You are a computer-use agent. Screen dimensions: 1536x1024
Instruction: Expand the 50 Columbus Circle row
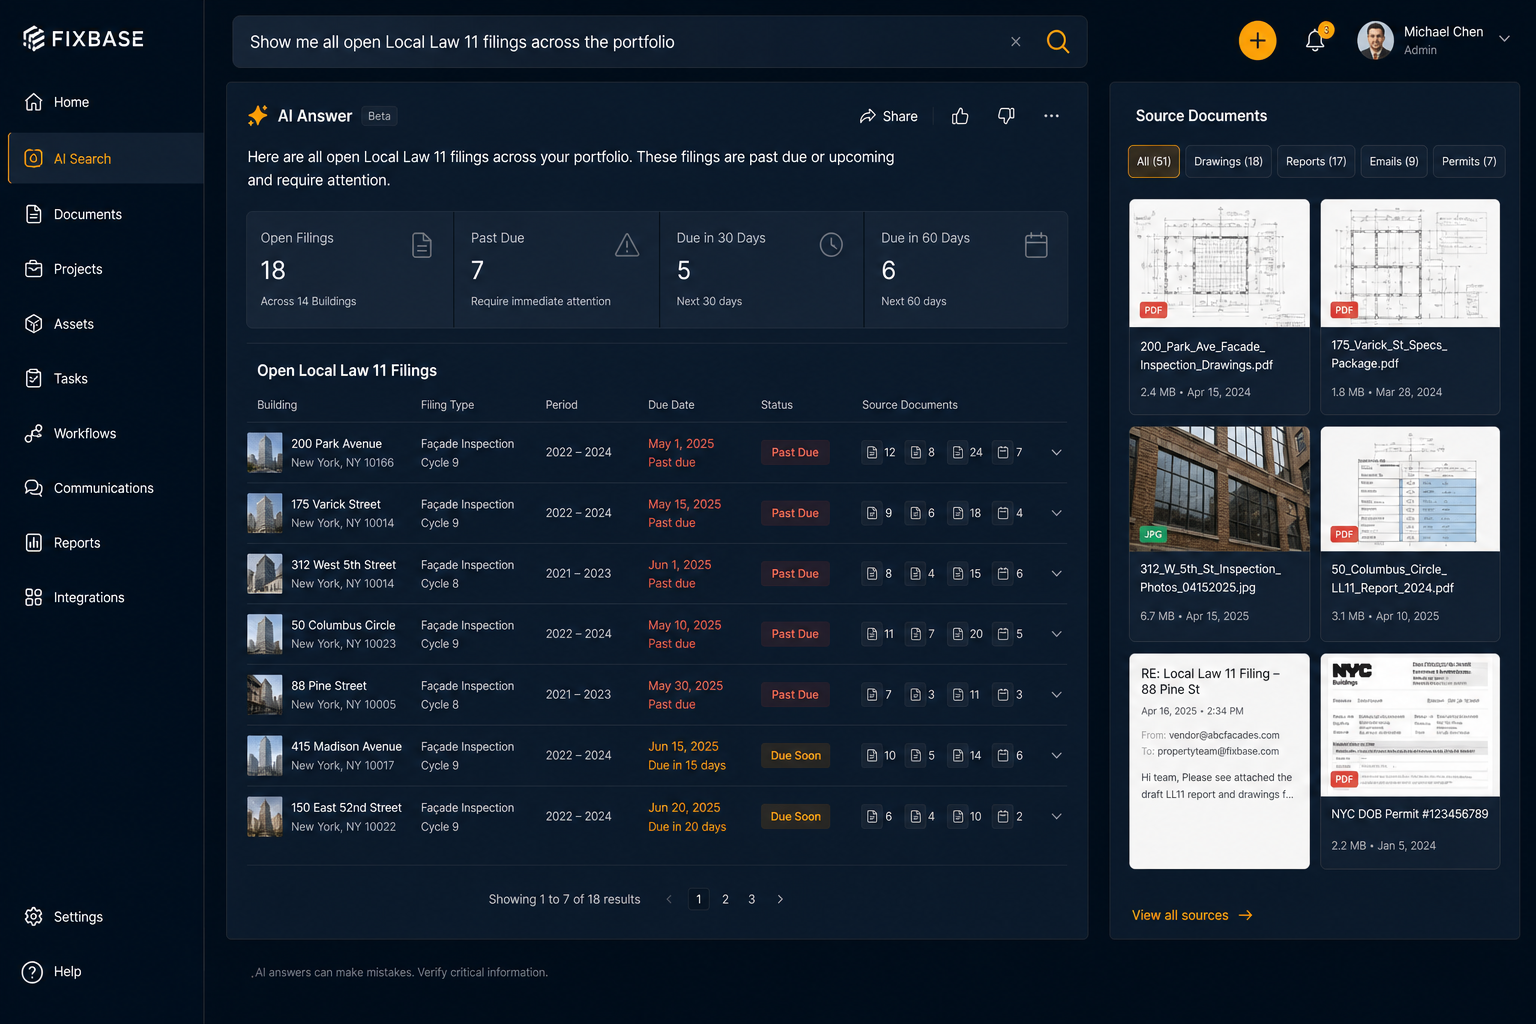pyautogui.click(x=1056, y=634)
